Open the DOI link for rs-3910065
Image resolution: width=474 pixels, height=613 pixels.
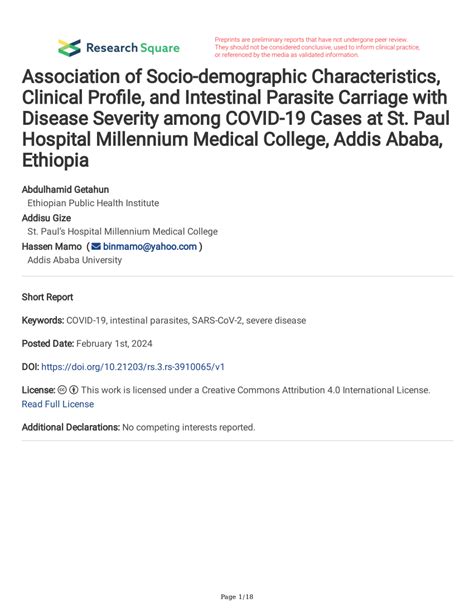[133, 367]
